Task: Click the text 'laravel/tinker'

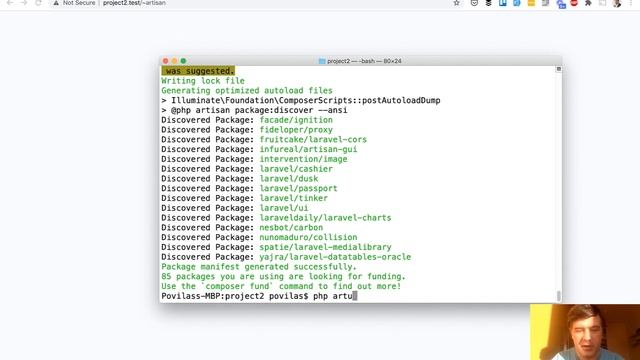Action: pos(293,198)
